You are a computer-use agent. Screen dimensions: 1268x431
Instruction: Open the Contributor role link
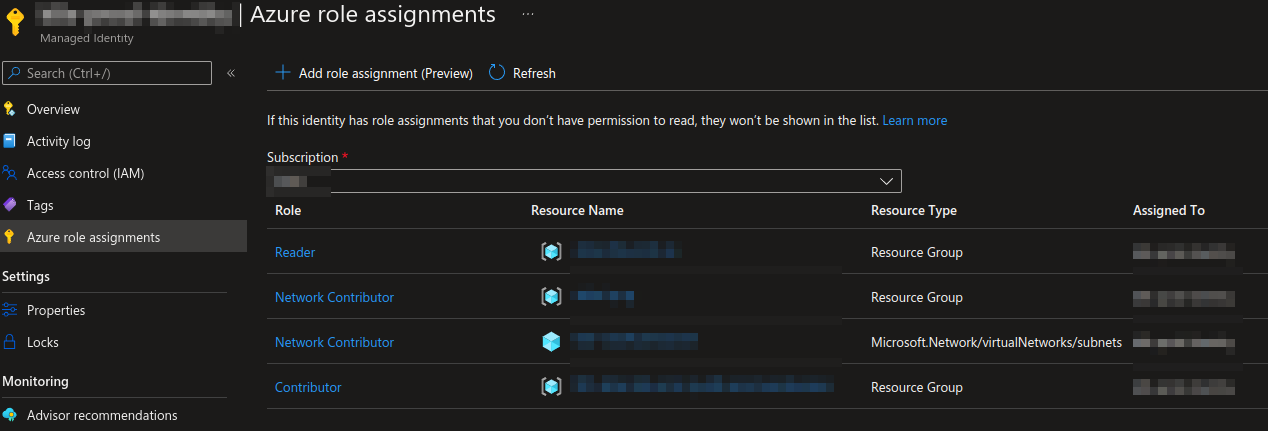click(308, 387)
